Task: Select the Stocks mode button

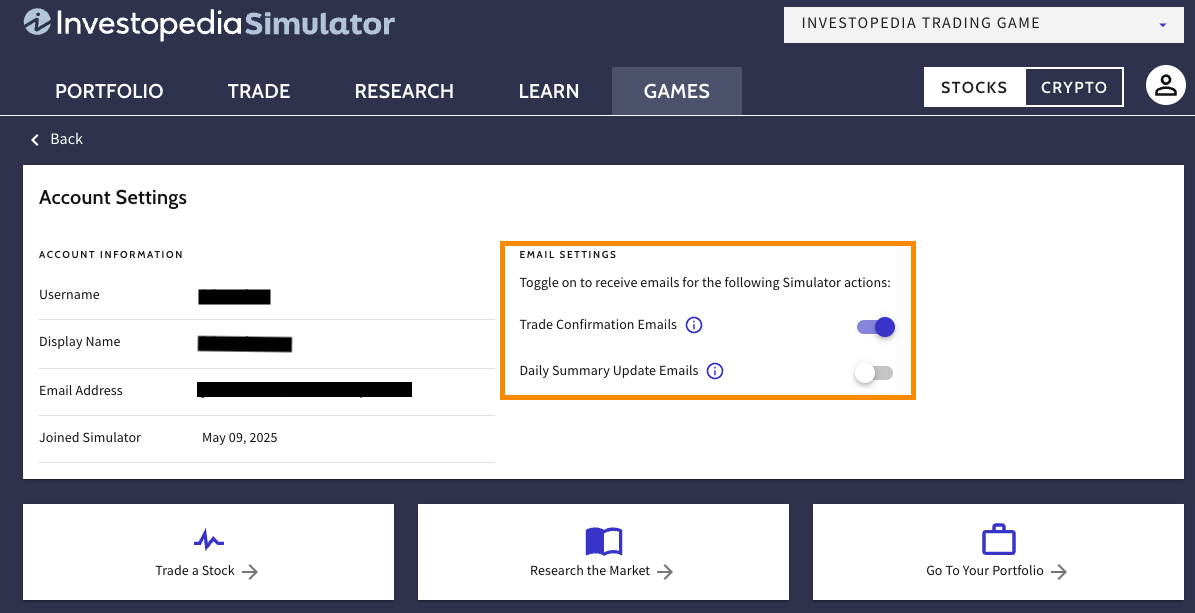Action: tap(973, 87)
